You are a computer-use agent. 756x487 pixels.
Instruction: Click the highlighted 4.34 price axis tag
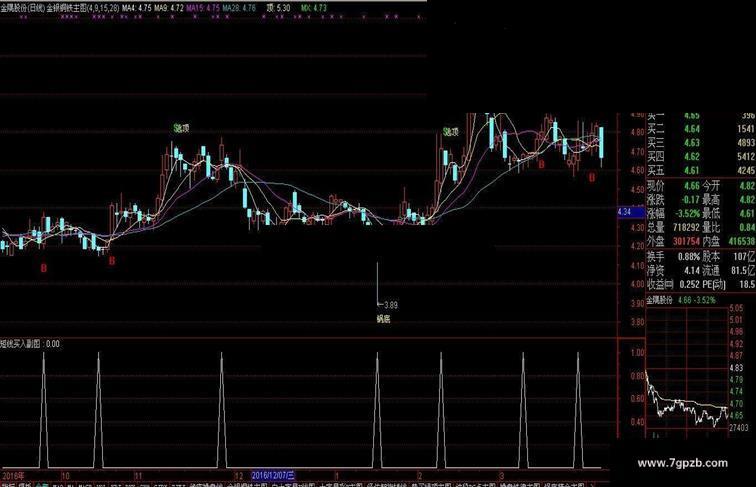631,212
